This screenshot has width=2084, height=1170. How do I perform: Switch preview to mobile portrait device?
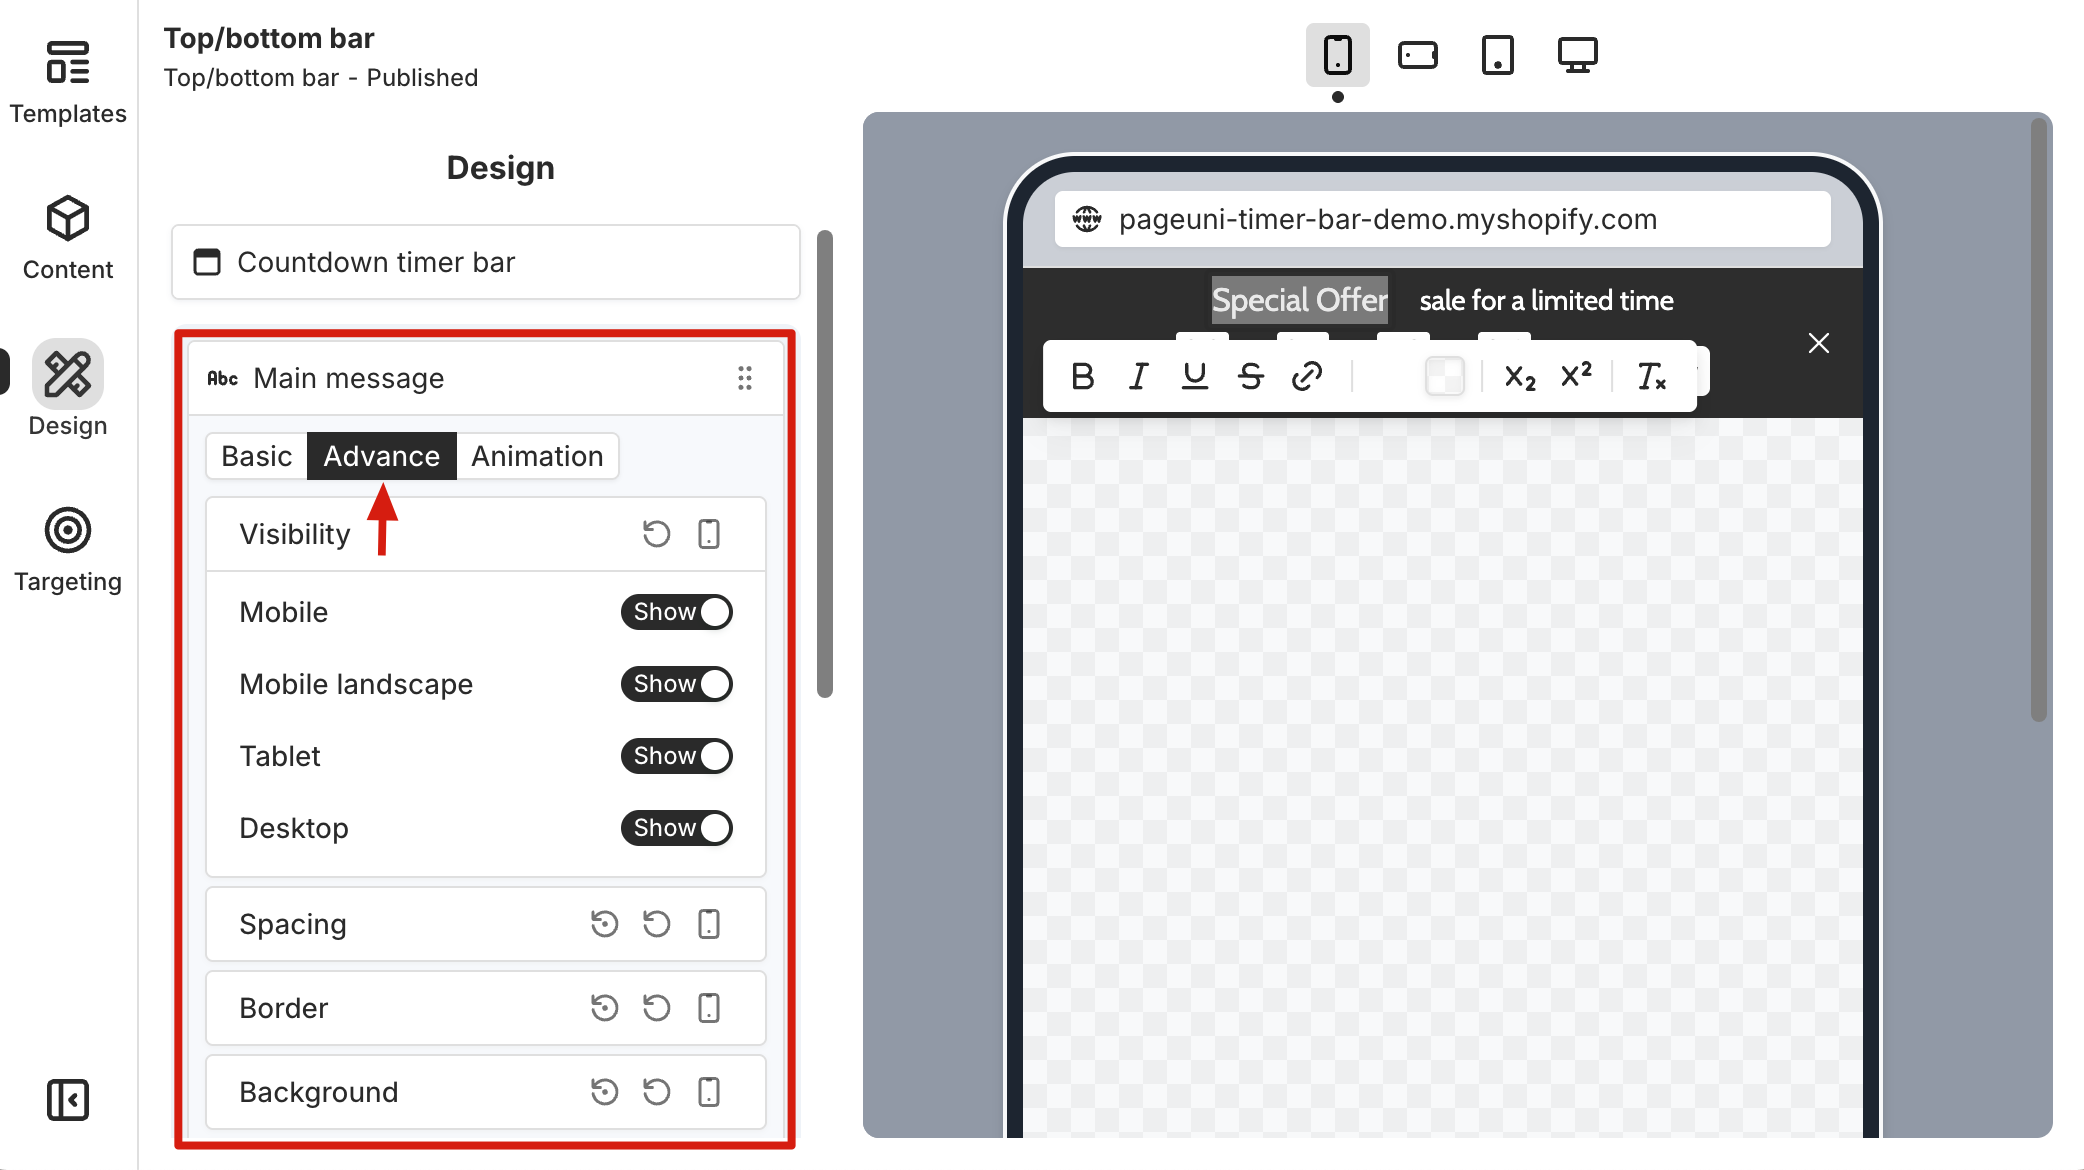pyautogui.click(x=1338, y=55)
